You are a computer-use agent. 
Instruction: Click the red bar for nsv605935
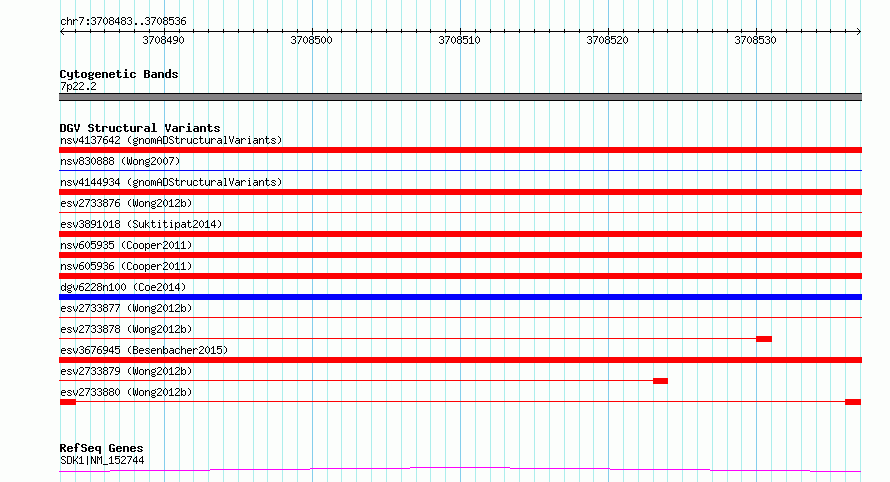(x=460, y=255)
